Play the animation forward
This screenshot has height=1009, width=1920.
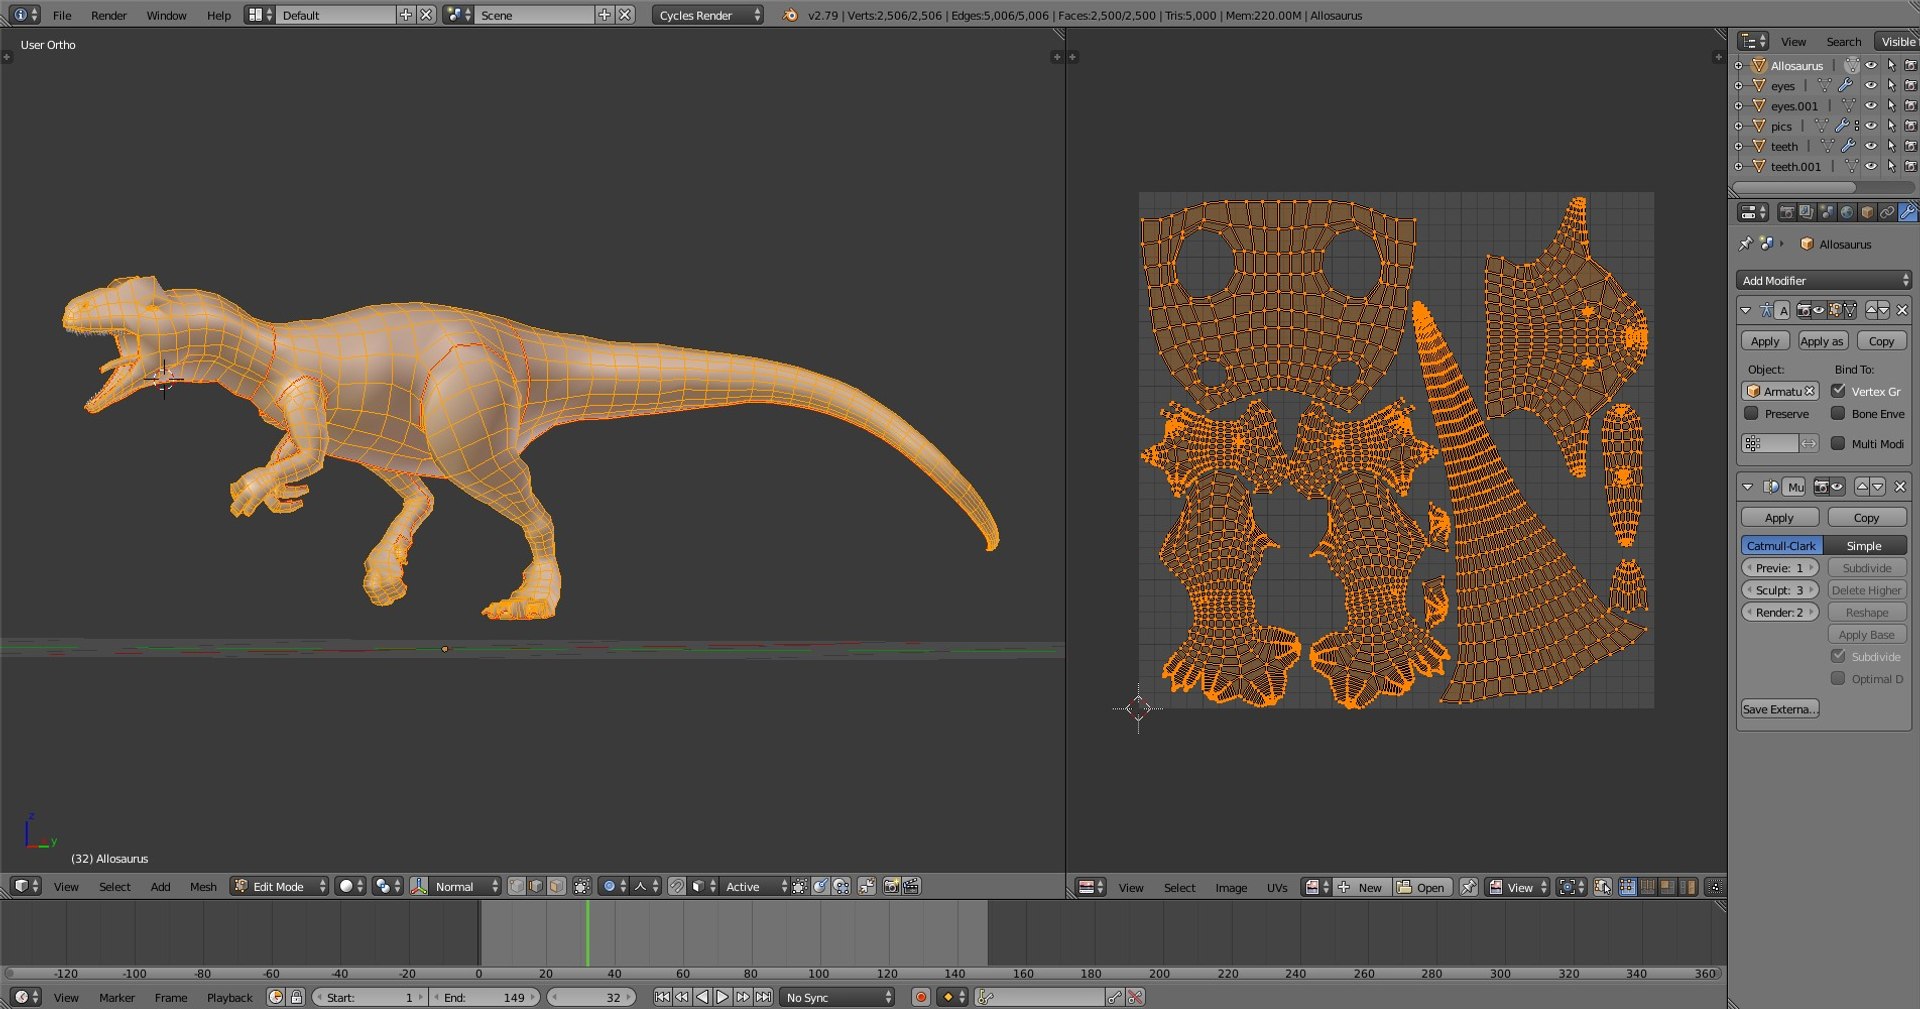723,997
